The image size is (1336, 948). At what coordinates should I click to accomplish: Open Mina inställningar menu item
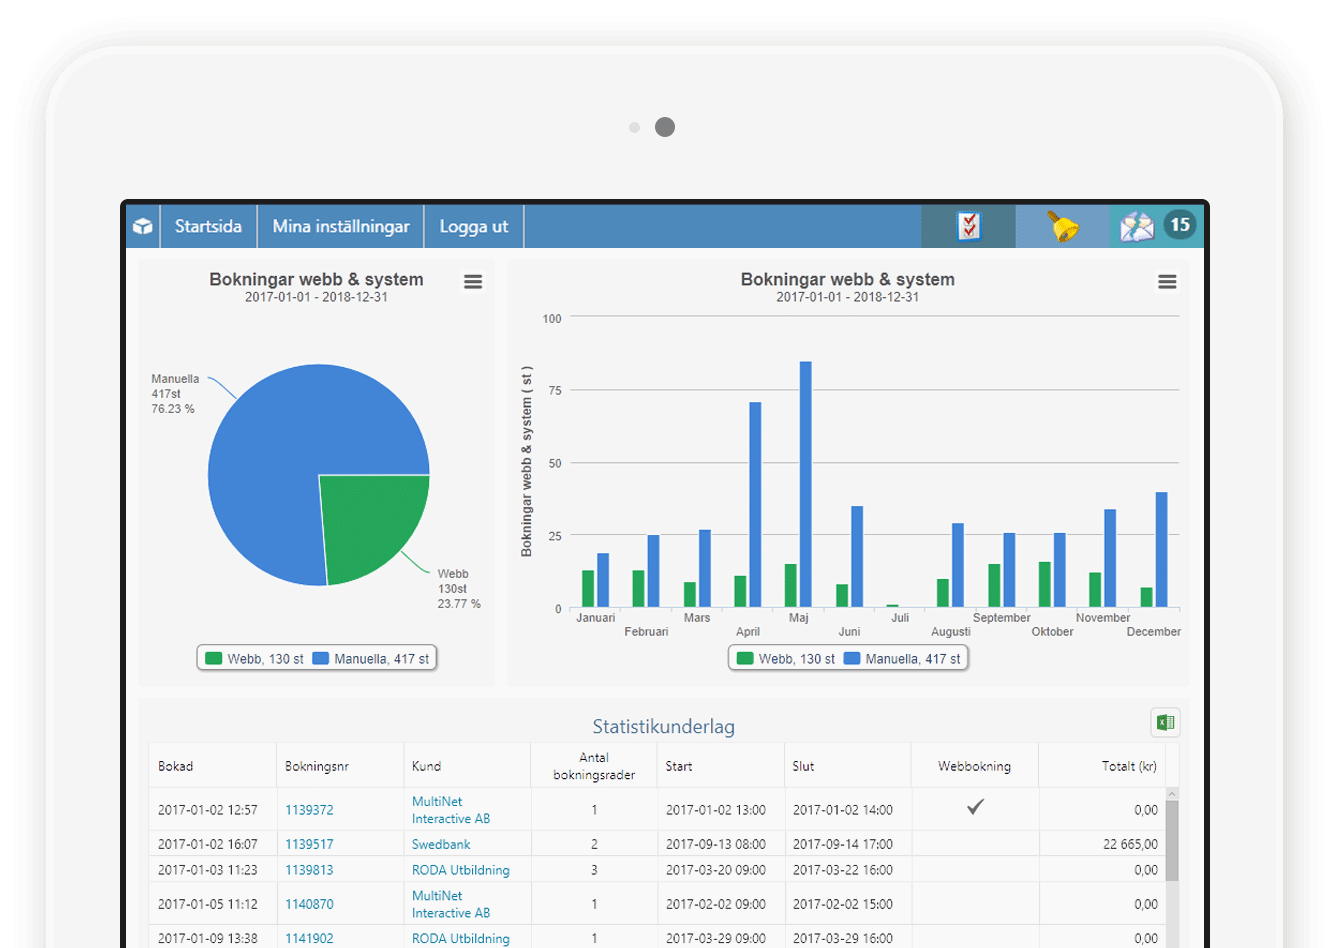click(341, 227)
